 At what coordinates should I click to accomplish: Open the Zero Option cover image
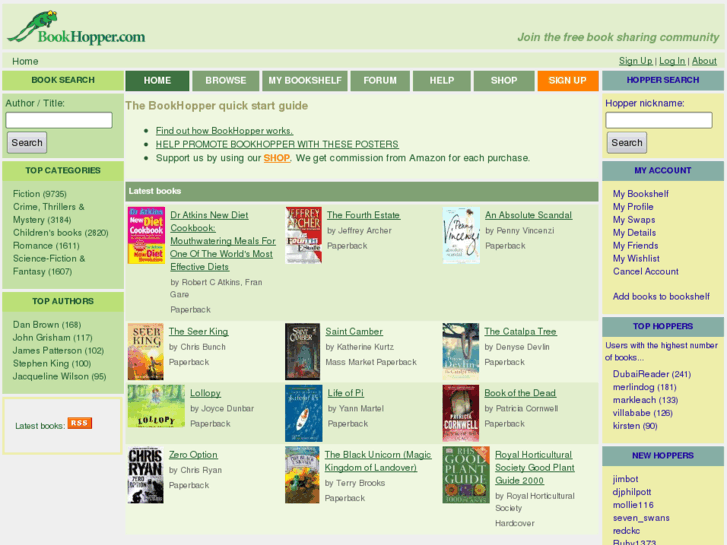(146, 475)
